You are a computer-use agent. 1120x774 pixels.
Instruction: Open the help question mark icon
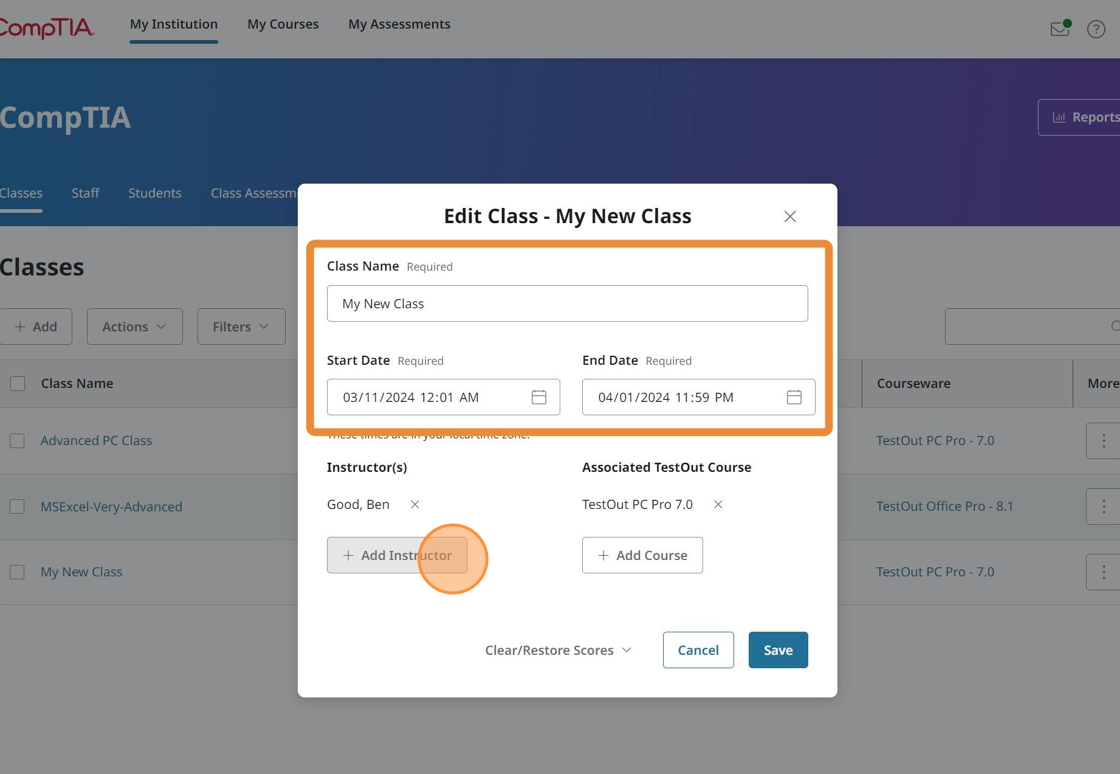[x=1096, y=29]
